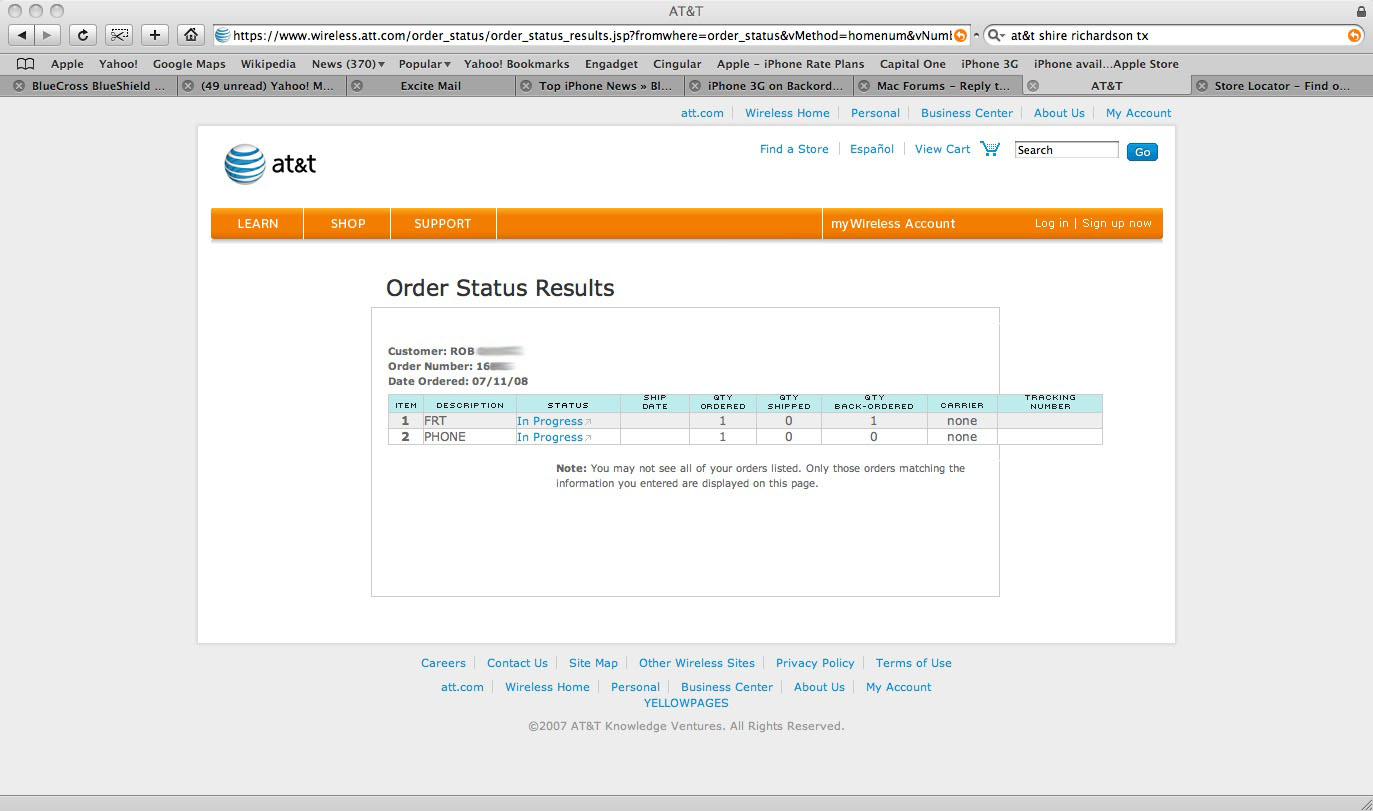1373x811 pixels.
Task: Click the site Search input field
Action: coord(1067,150)
